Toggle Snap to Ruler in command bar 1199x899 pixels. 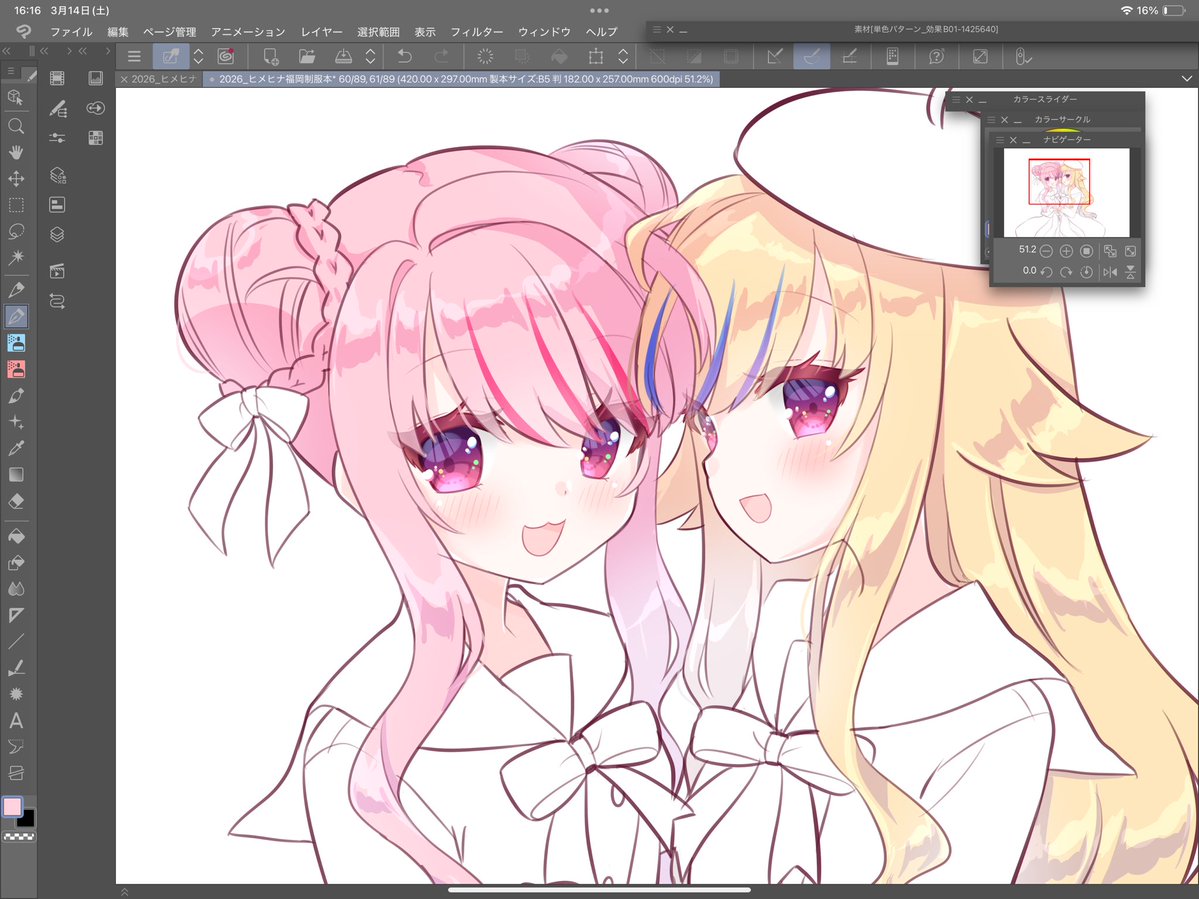pyautogui.click(x=775, y=56)
